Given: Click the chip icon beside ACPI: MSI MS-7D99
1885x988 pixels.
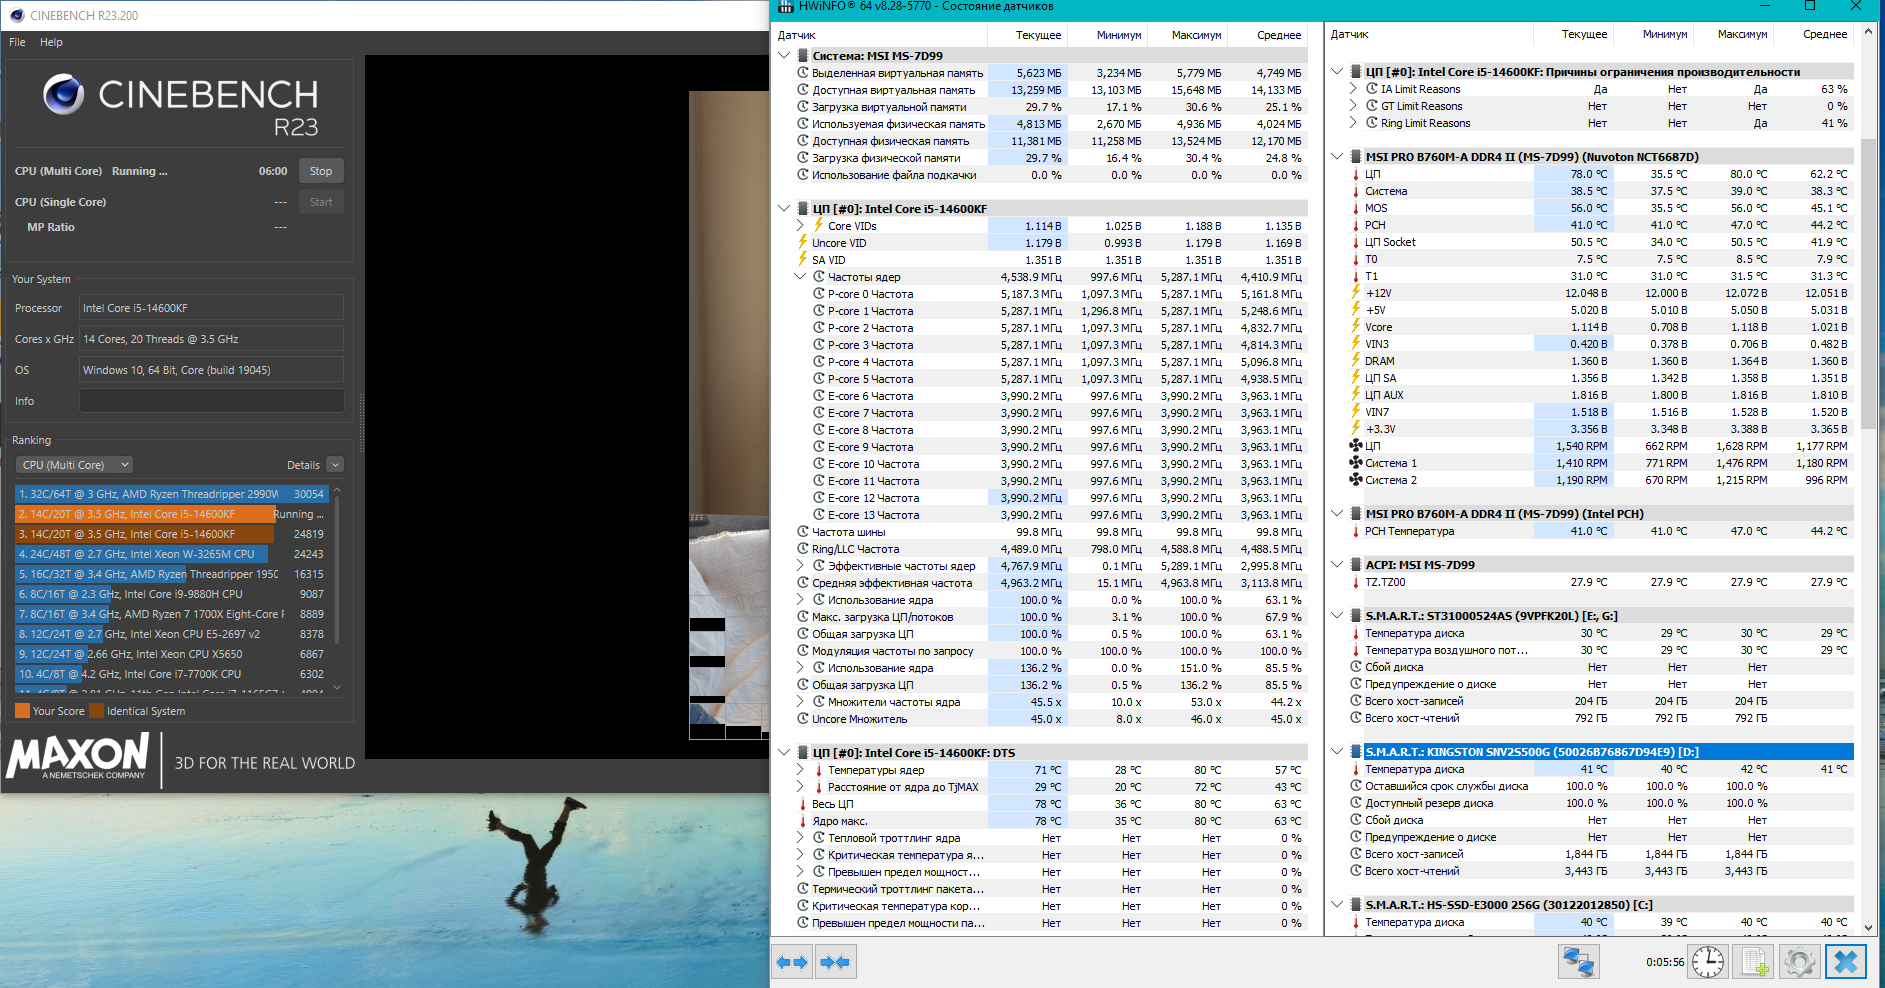Looking at the screenshot, I should [x=1356, y=565].
